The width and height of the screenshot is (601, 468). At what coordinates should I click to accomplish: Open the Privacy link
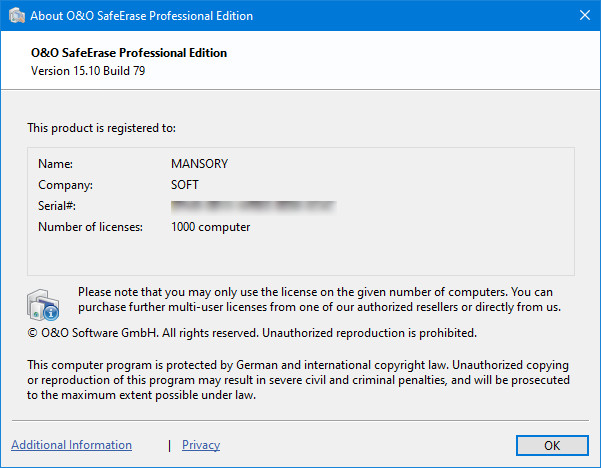[x=201, y=445]
